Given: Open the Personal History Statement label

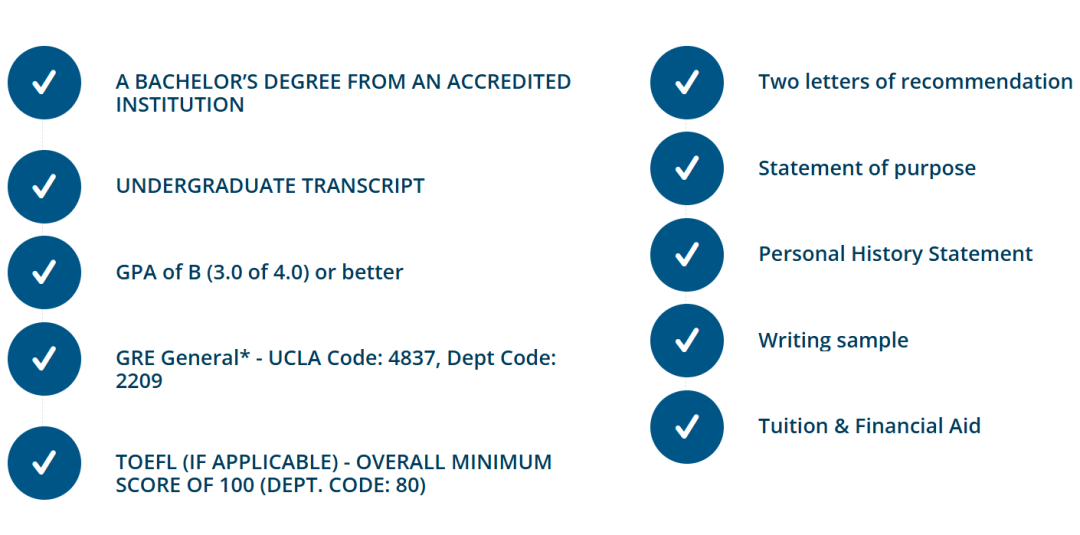Looking at the screenshot, I should [895, 254].
